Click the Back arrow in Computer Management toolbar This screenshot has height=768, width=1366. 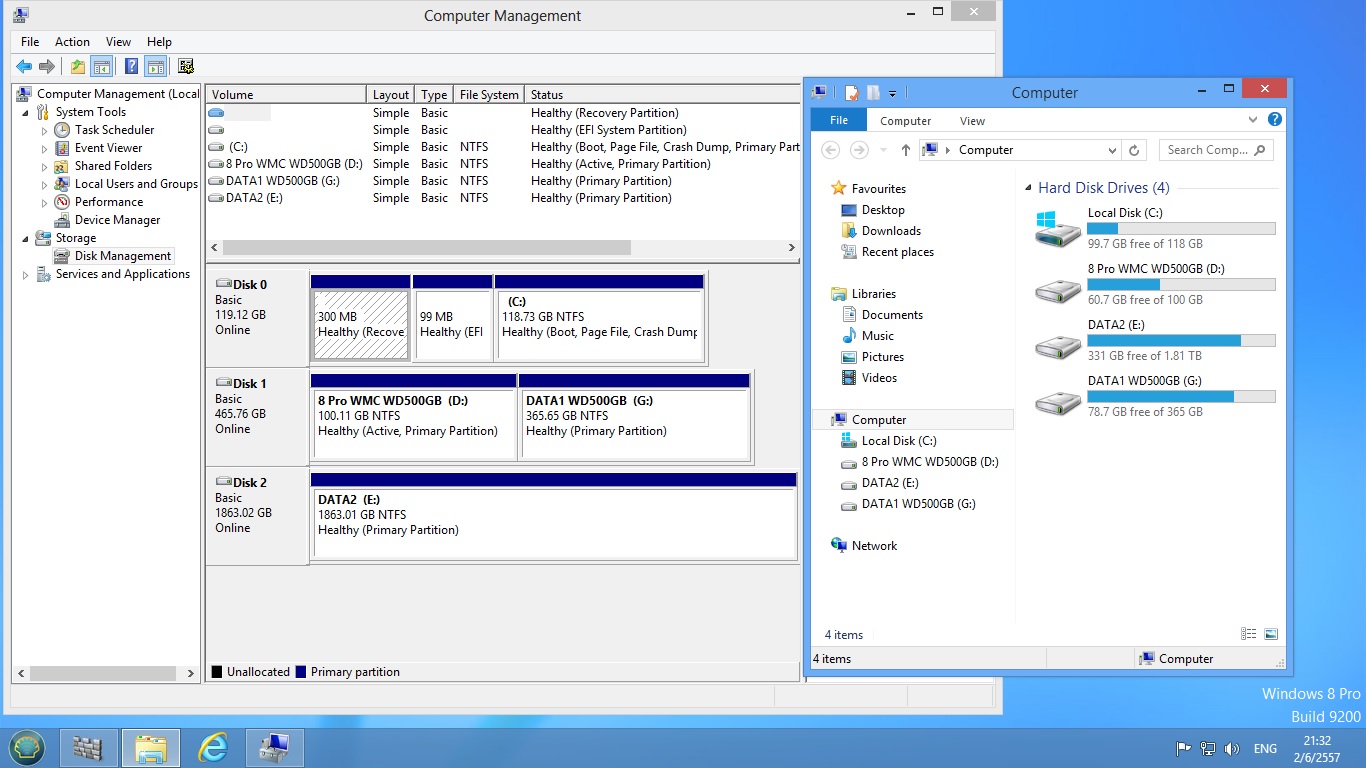(24, 67)
